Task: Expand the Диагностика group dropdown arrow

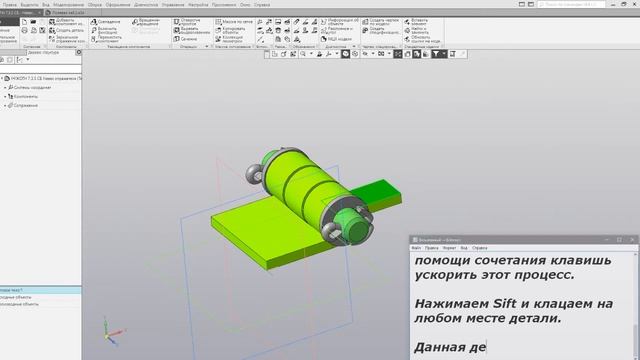Action: pos(353,47)
